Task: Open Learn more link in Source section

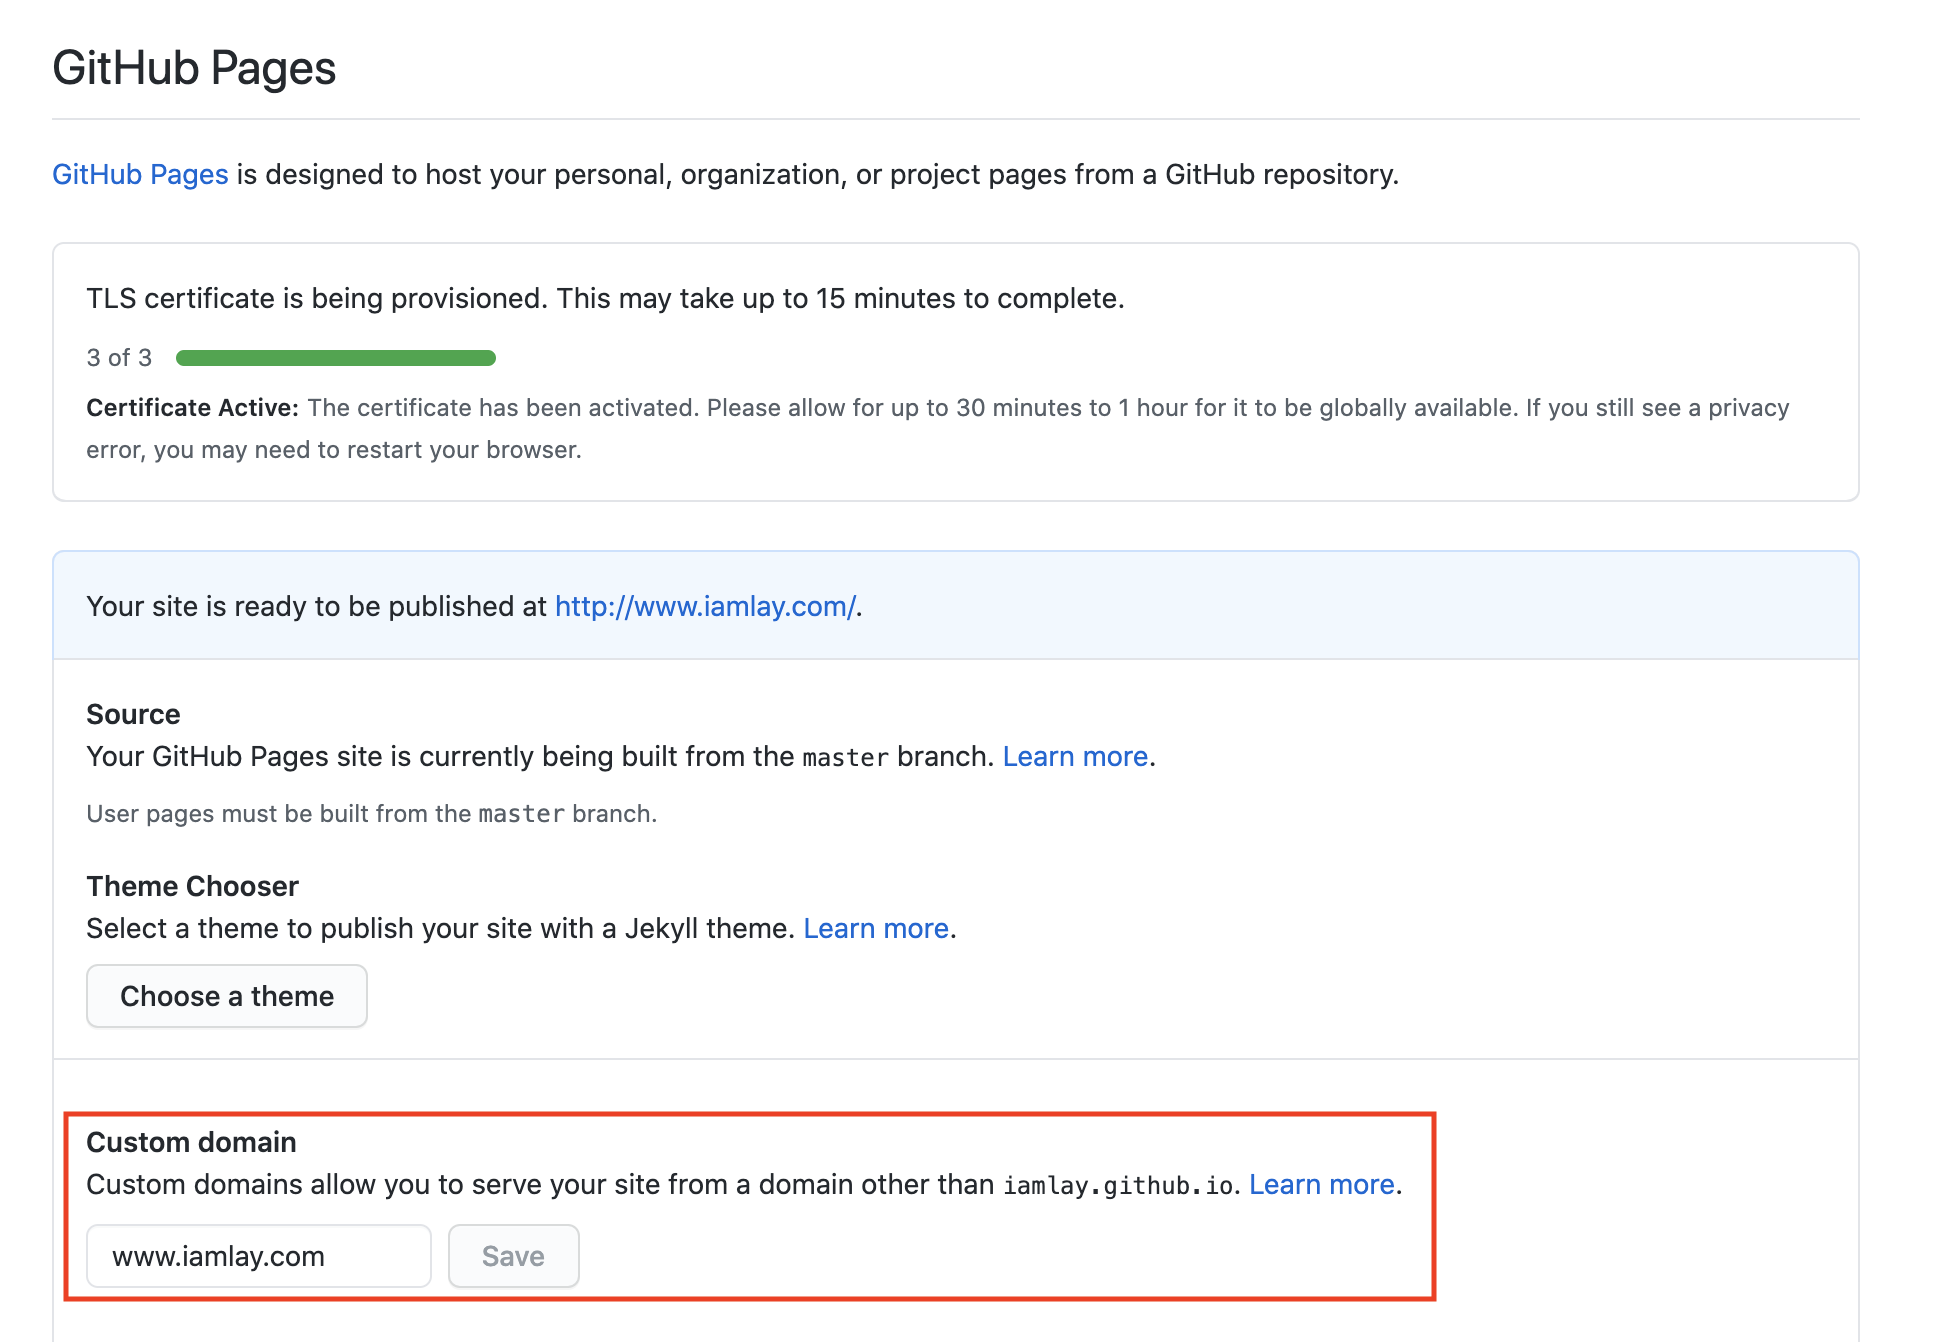Action: point(1075,756)
